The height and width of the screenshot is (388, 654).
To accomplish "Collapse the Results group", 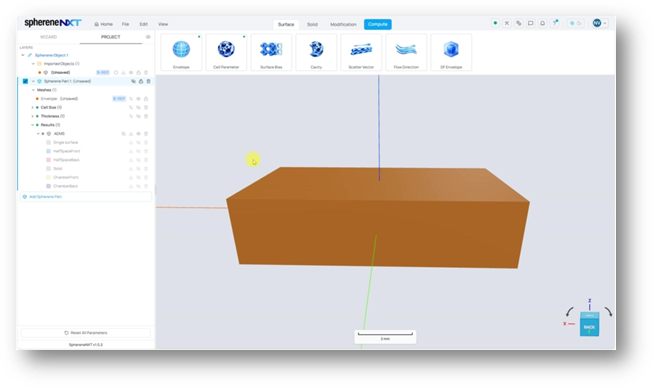I will click(x=33, y=125).
